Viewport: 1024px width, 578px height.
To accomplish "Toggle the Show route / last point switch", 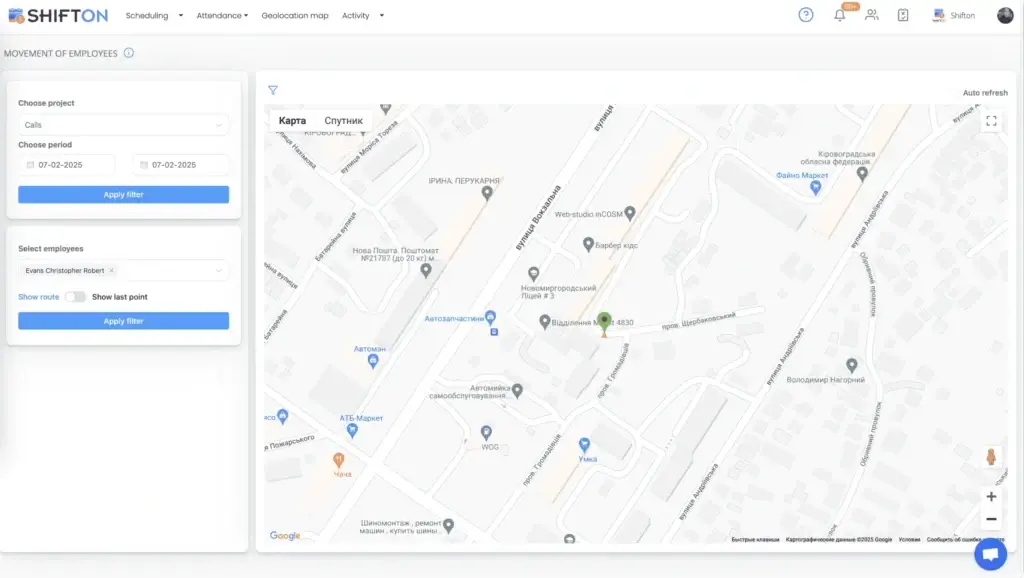I will tap(75, 297).
